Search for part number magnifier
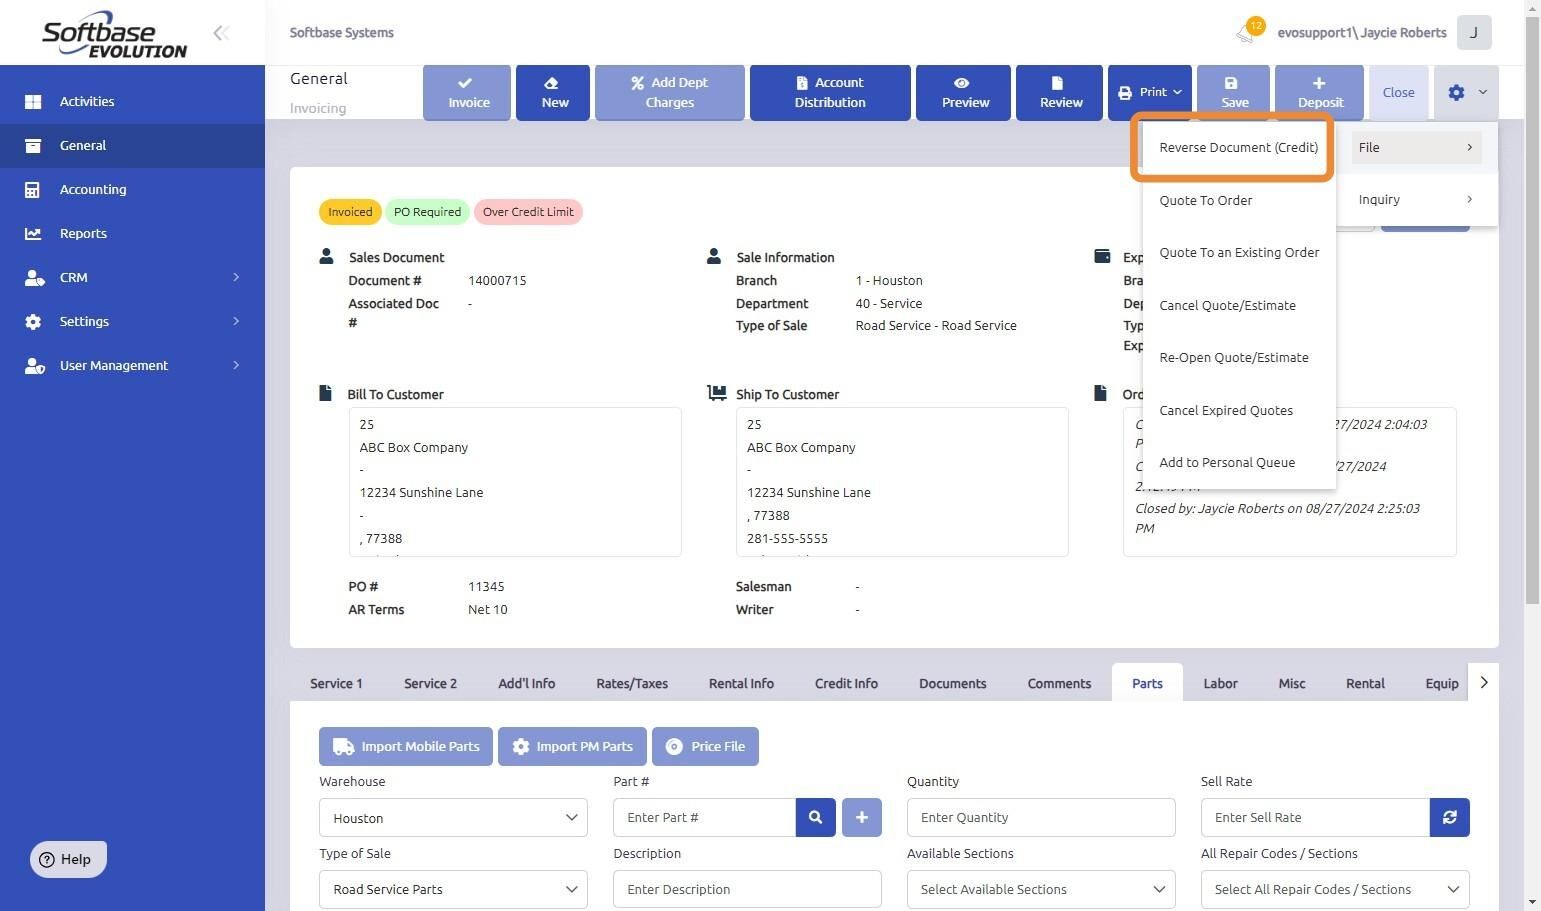 (x=816, y=818)
